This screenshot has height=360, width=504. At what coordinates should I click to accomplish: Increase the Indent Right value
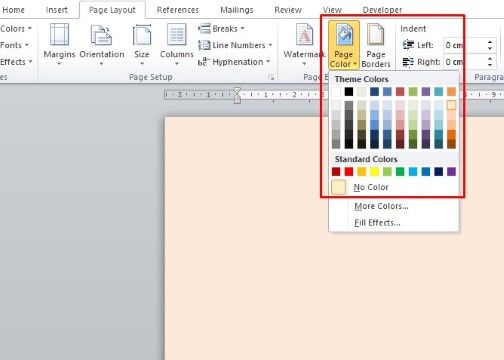tap(490, 59)
